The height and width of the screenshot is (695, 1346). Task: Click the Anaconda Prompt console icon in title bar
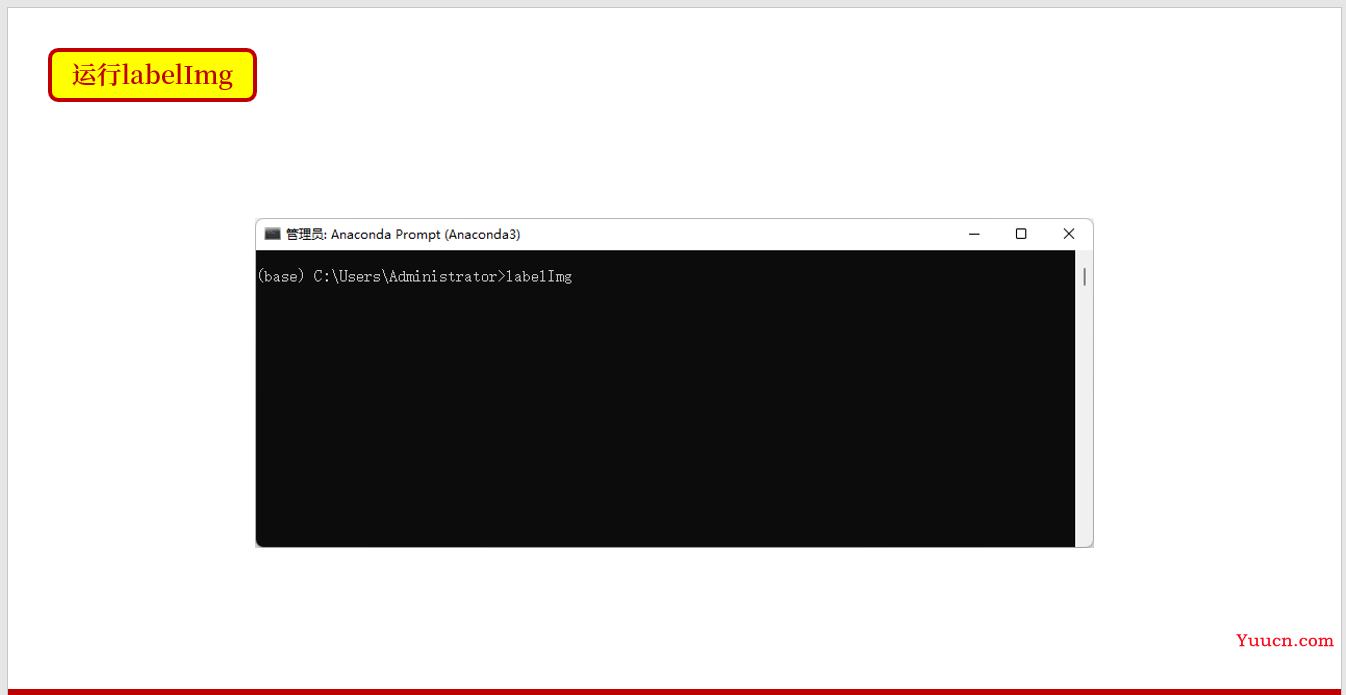pyautogui.click(x=272, y=234)
